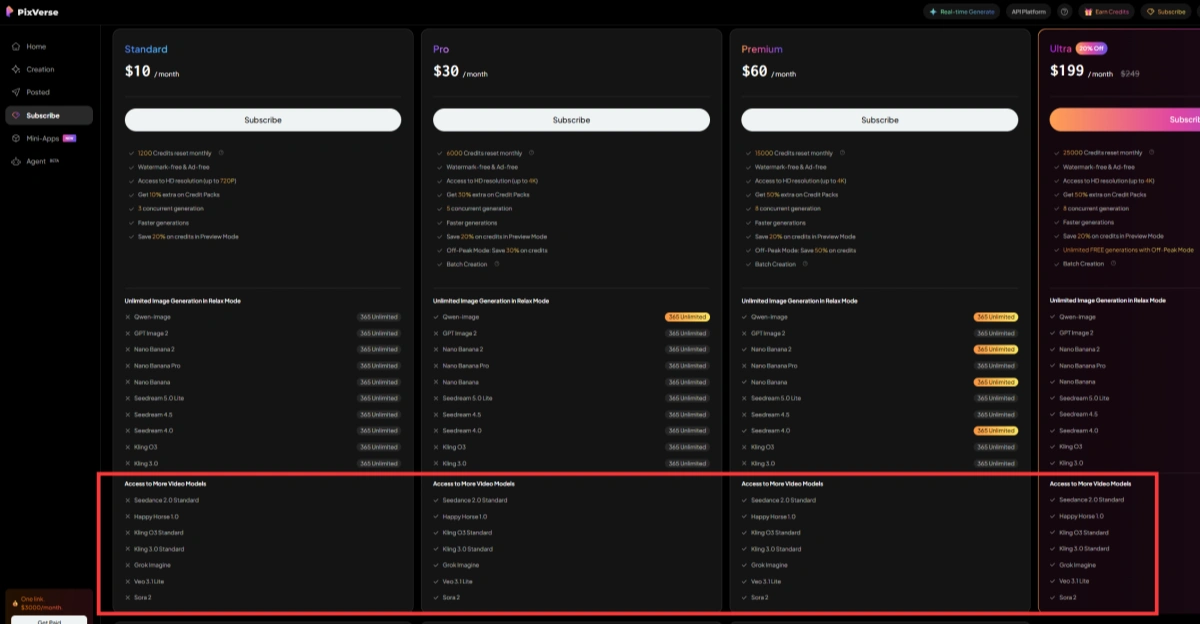Click the Mini-Apps cube icon in sidebar
This screenshot has height=624, width=1200.
click(x=16, y=138)
